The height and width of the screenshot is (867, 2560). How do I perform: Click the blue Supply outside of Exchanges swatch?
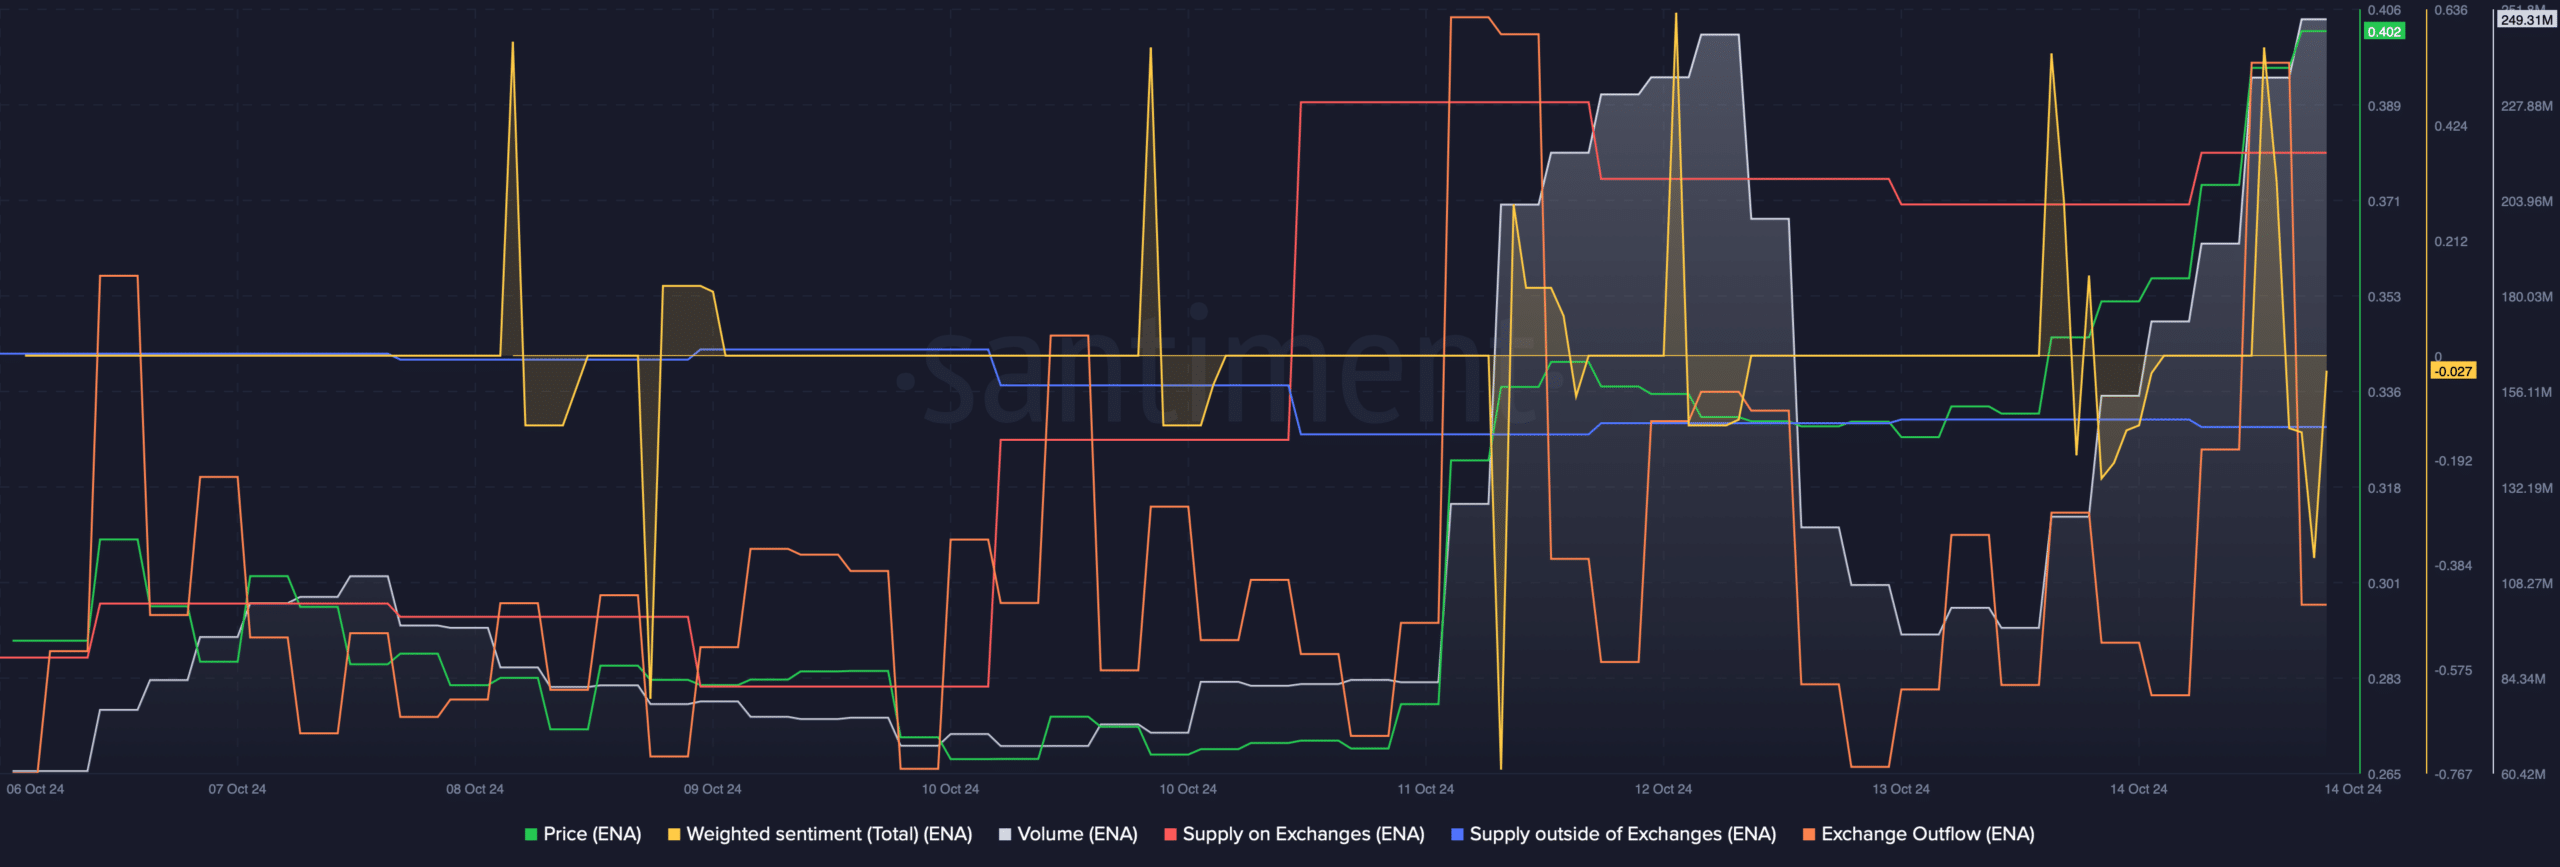1457,834
